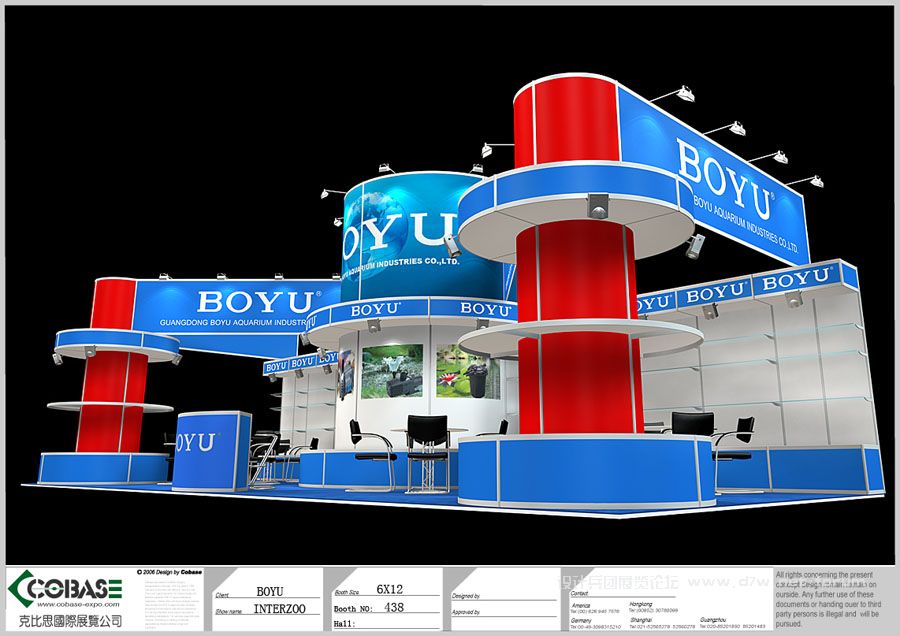Select the 'Guangzhou' contact entry
Screen dimensions: 900x636
pos(733,623)
